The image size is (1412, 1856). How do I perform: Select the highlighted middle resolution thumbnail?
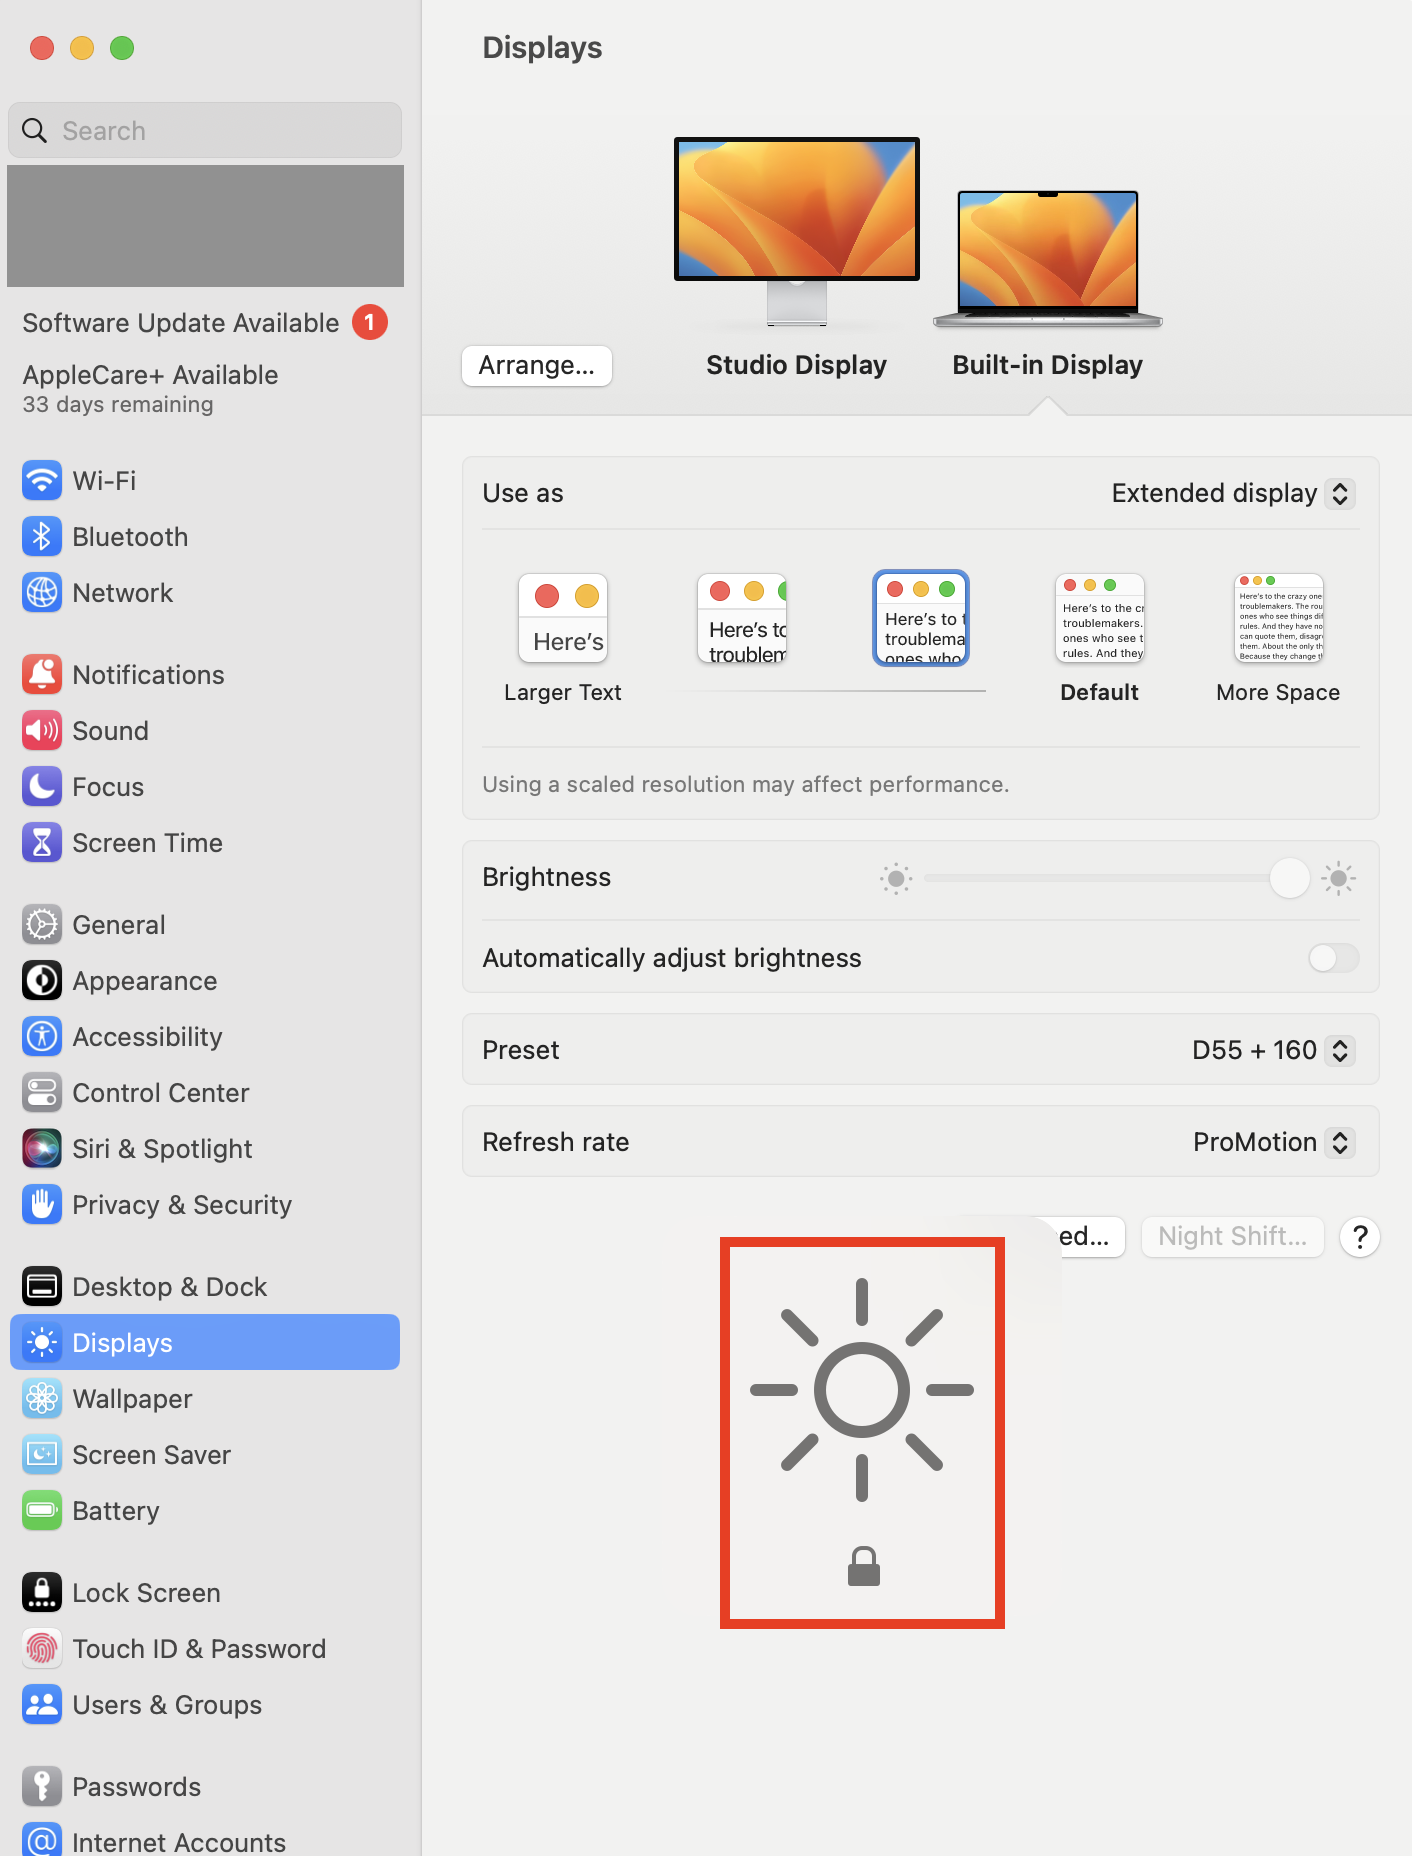[x=921, y=618]
